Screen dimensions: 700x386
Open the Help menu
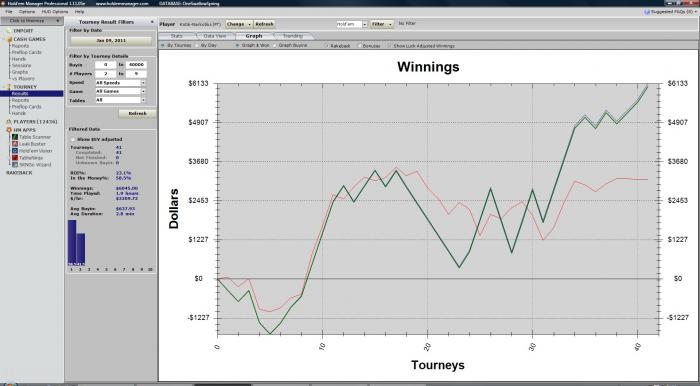79,12
